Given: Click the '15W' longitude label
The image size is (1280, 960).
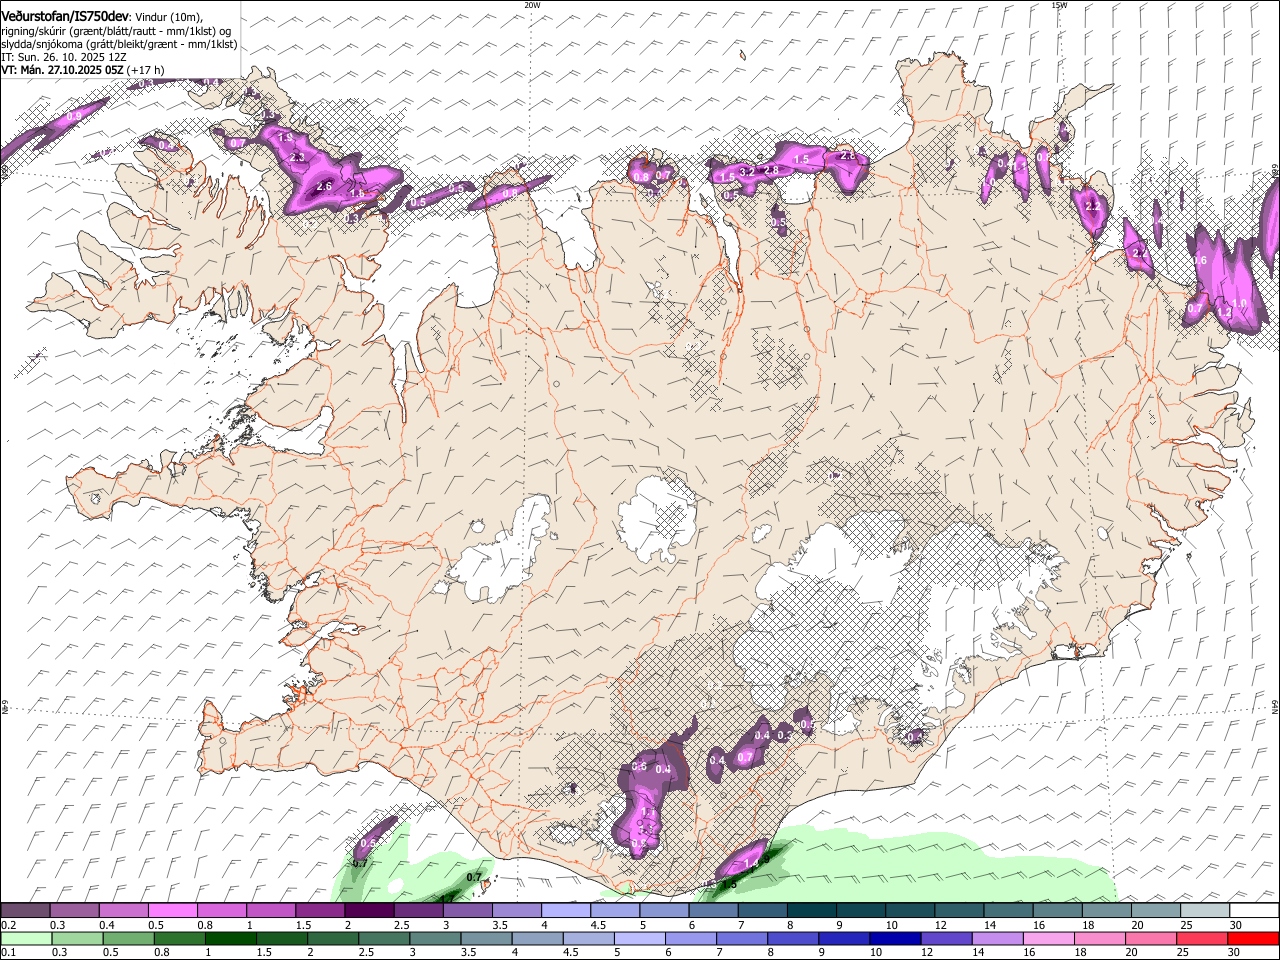Looking at the screenshot, I should (x=1059, y=5).
